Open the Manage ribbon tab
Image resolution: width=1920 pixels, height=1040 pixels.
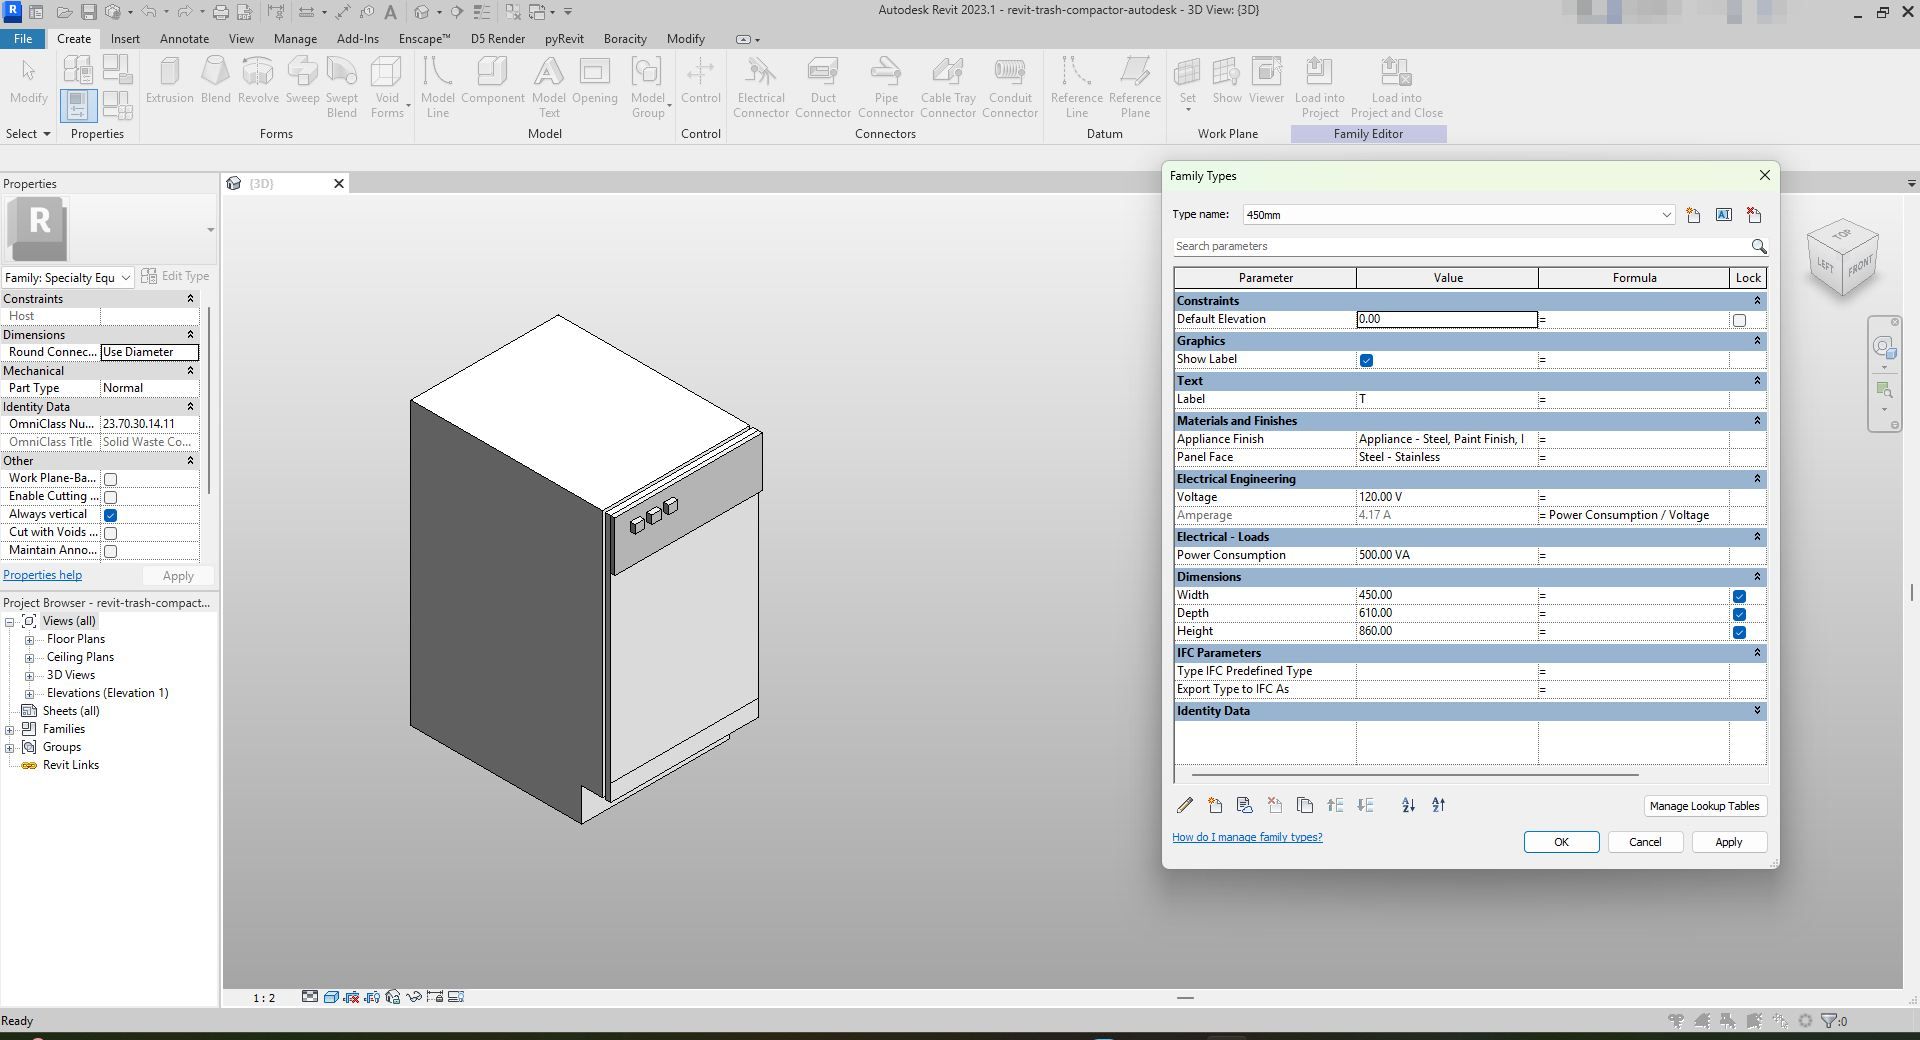click(295, 39)
